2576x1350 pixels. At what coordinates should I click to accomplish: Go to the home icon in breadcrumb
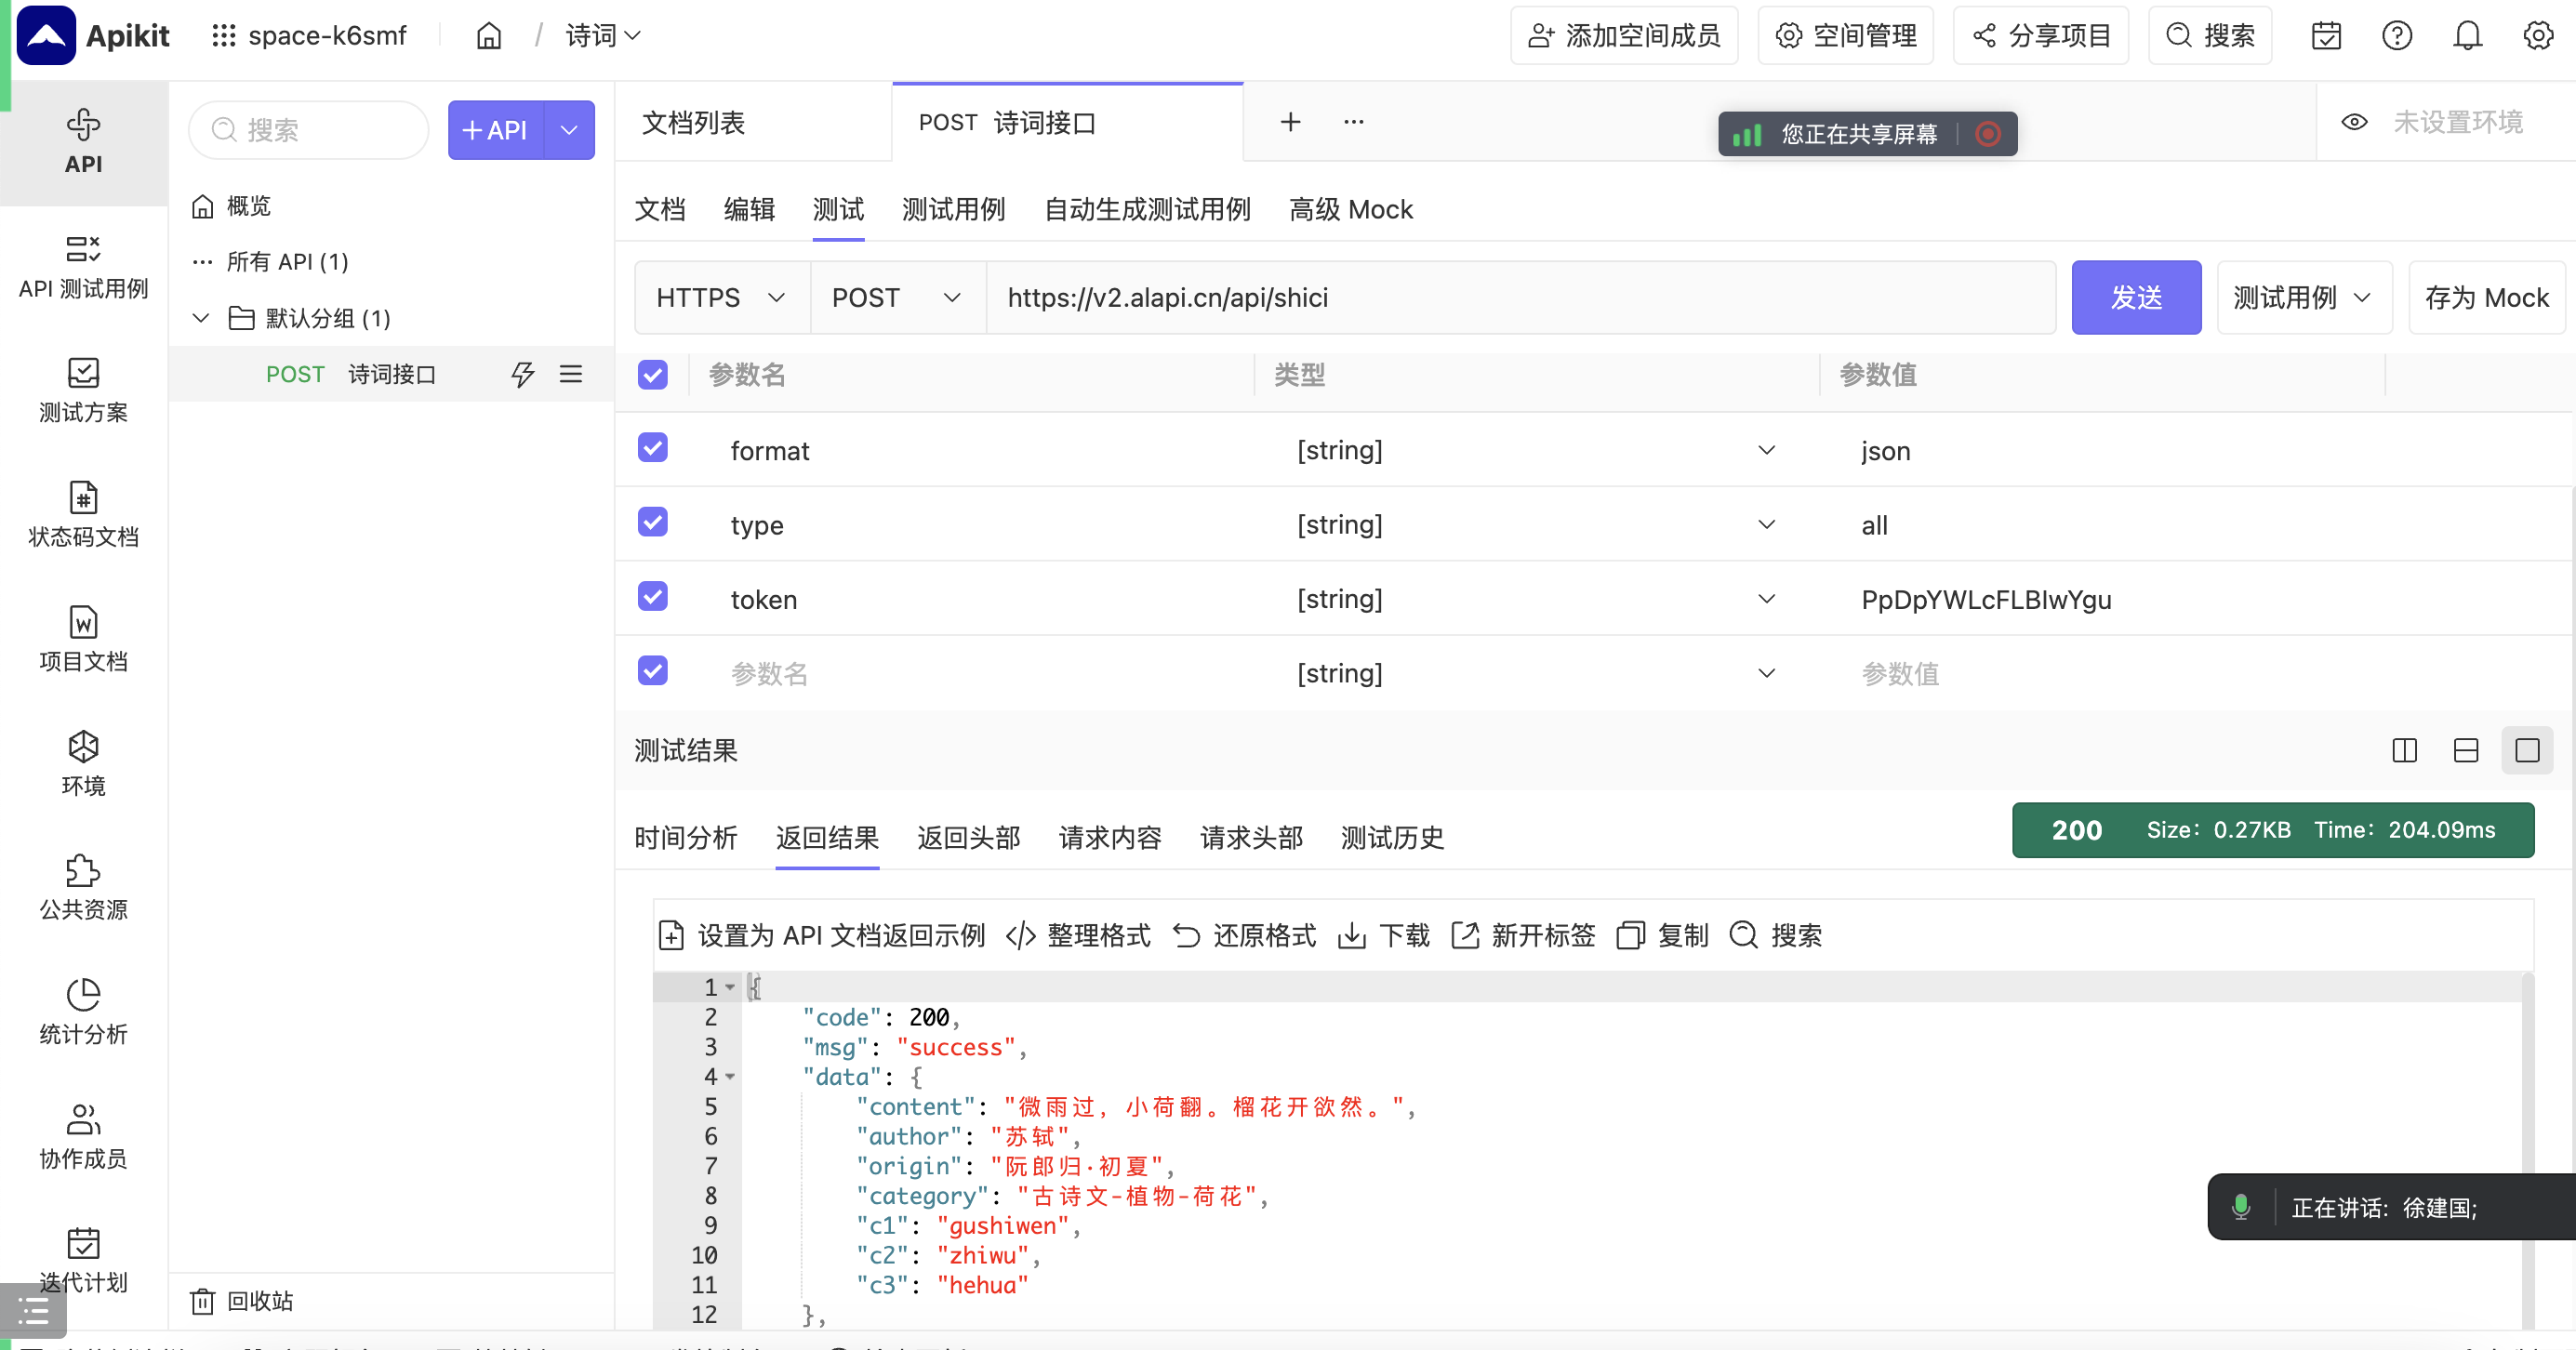pyautogui.click(x=488, y=36)
